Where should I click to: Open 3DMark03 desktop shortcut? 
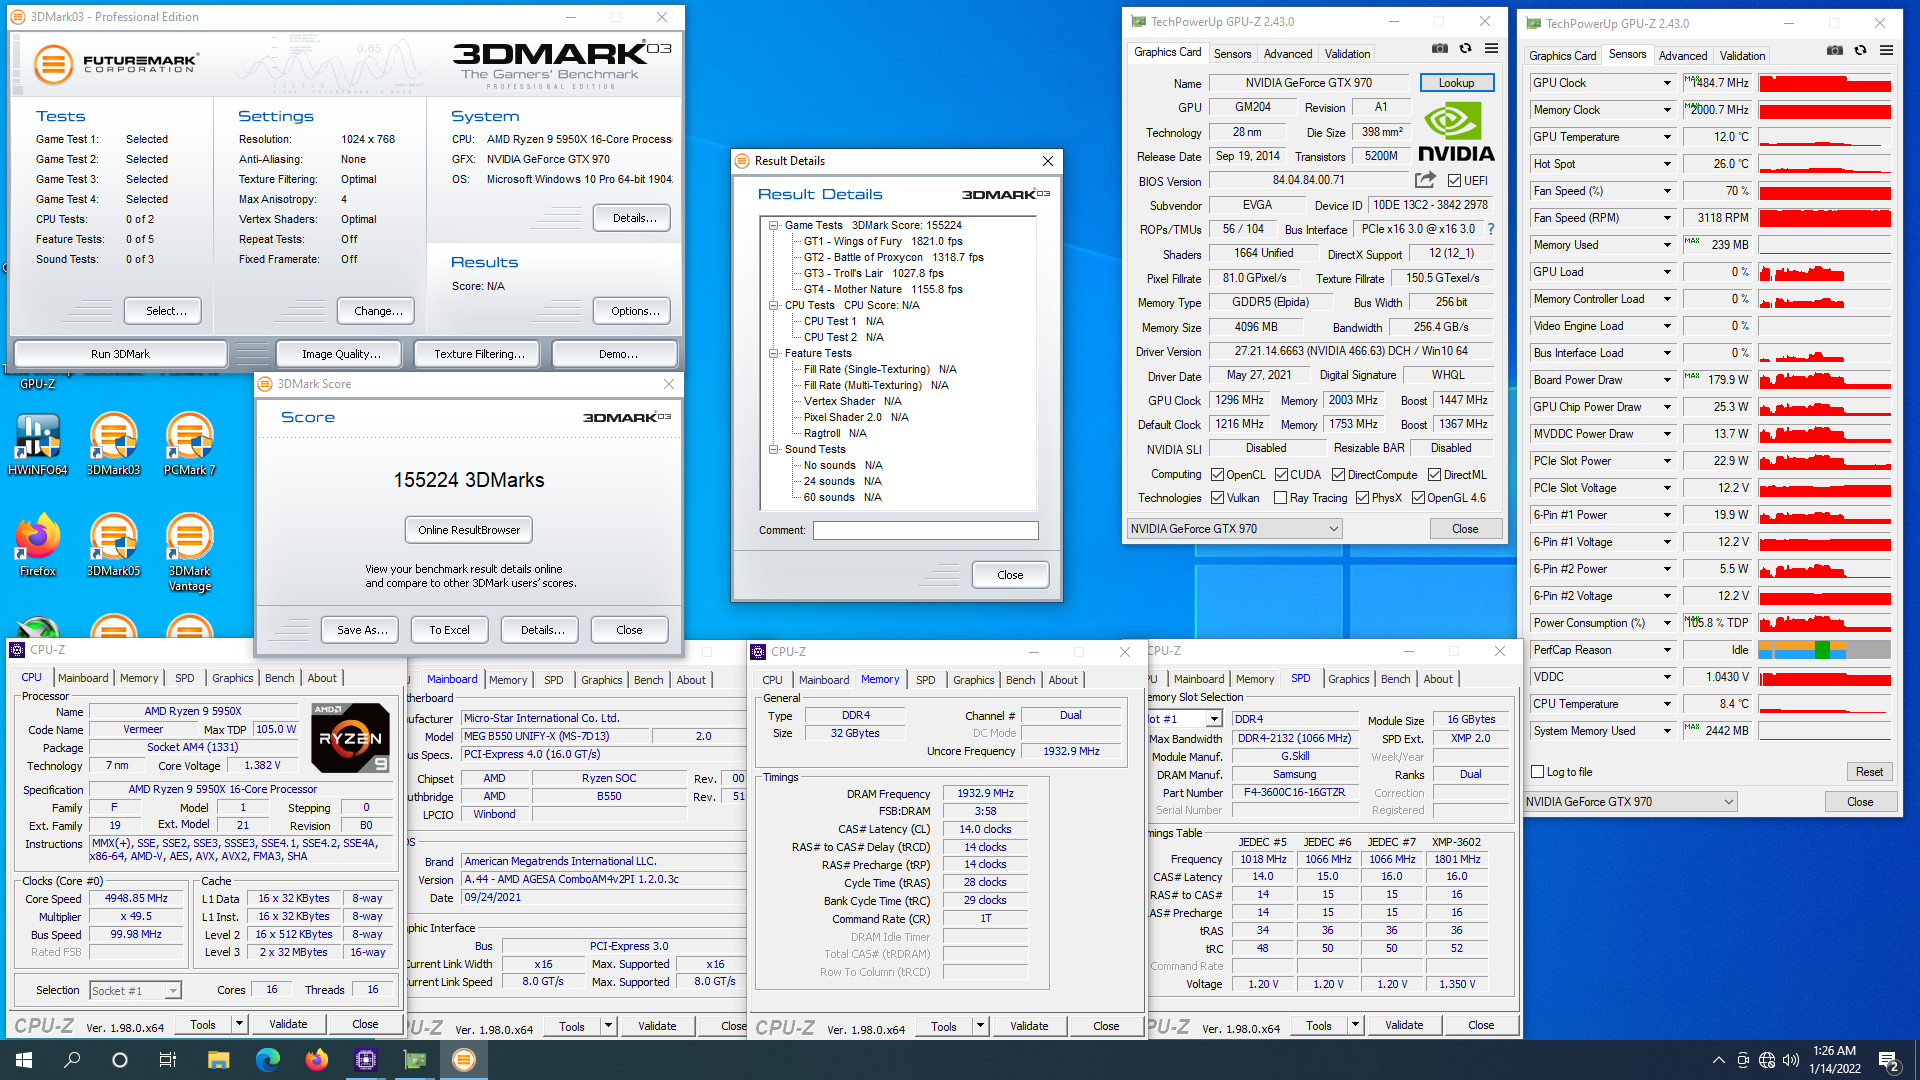[113, 445]
